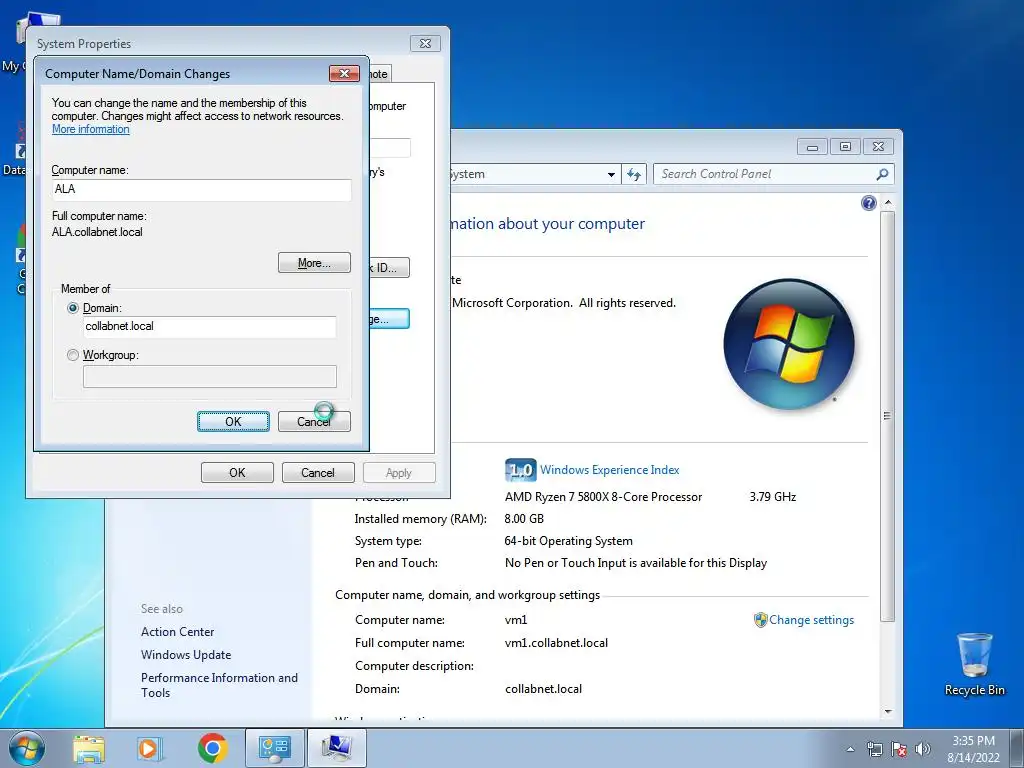Click the vm1.collabnet.local full computer name
Screen dimensions: 1024x768
coord(556,643)
